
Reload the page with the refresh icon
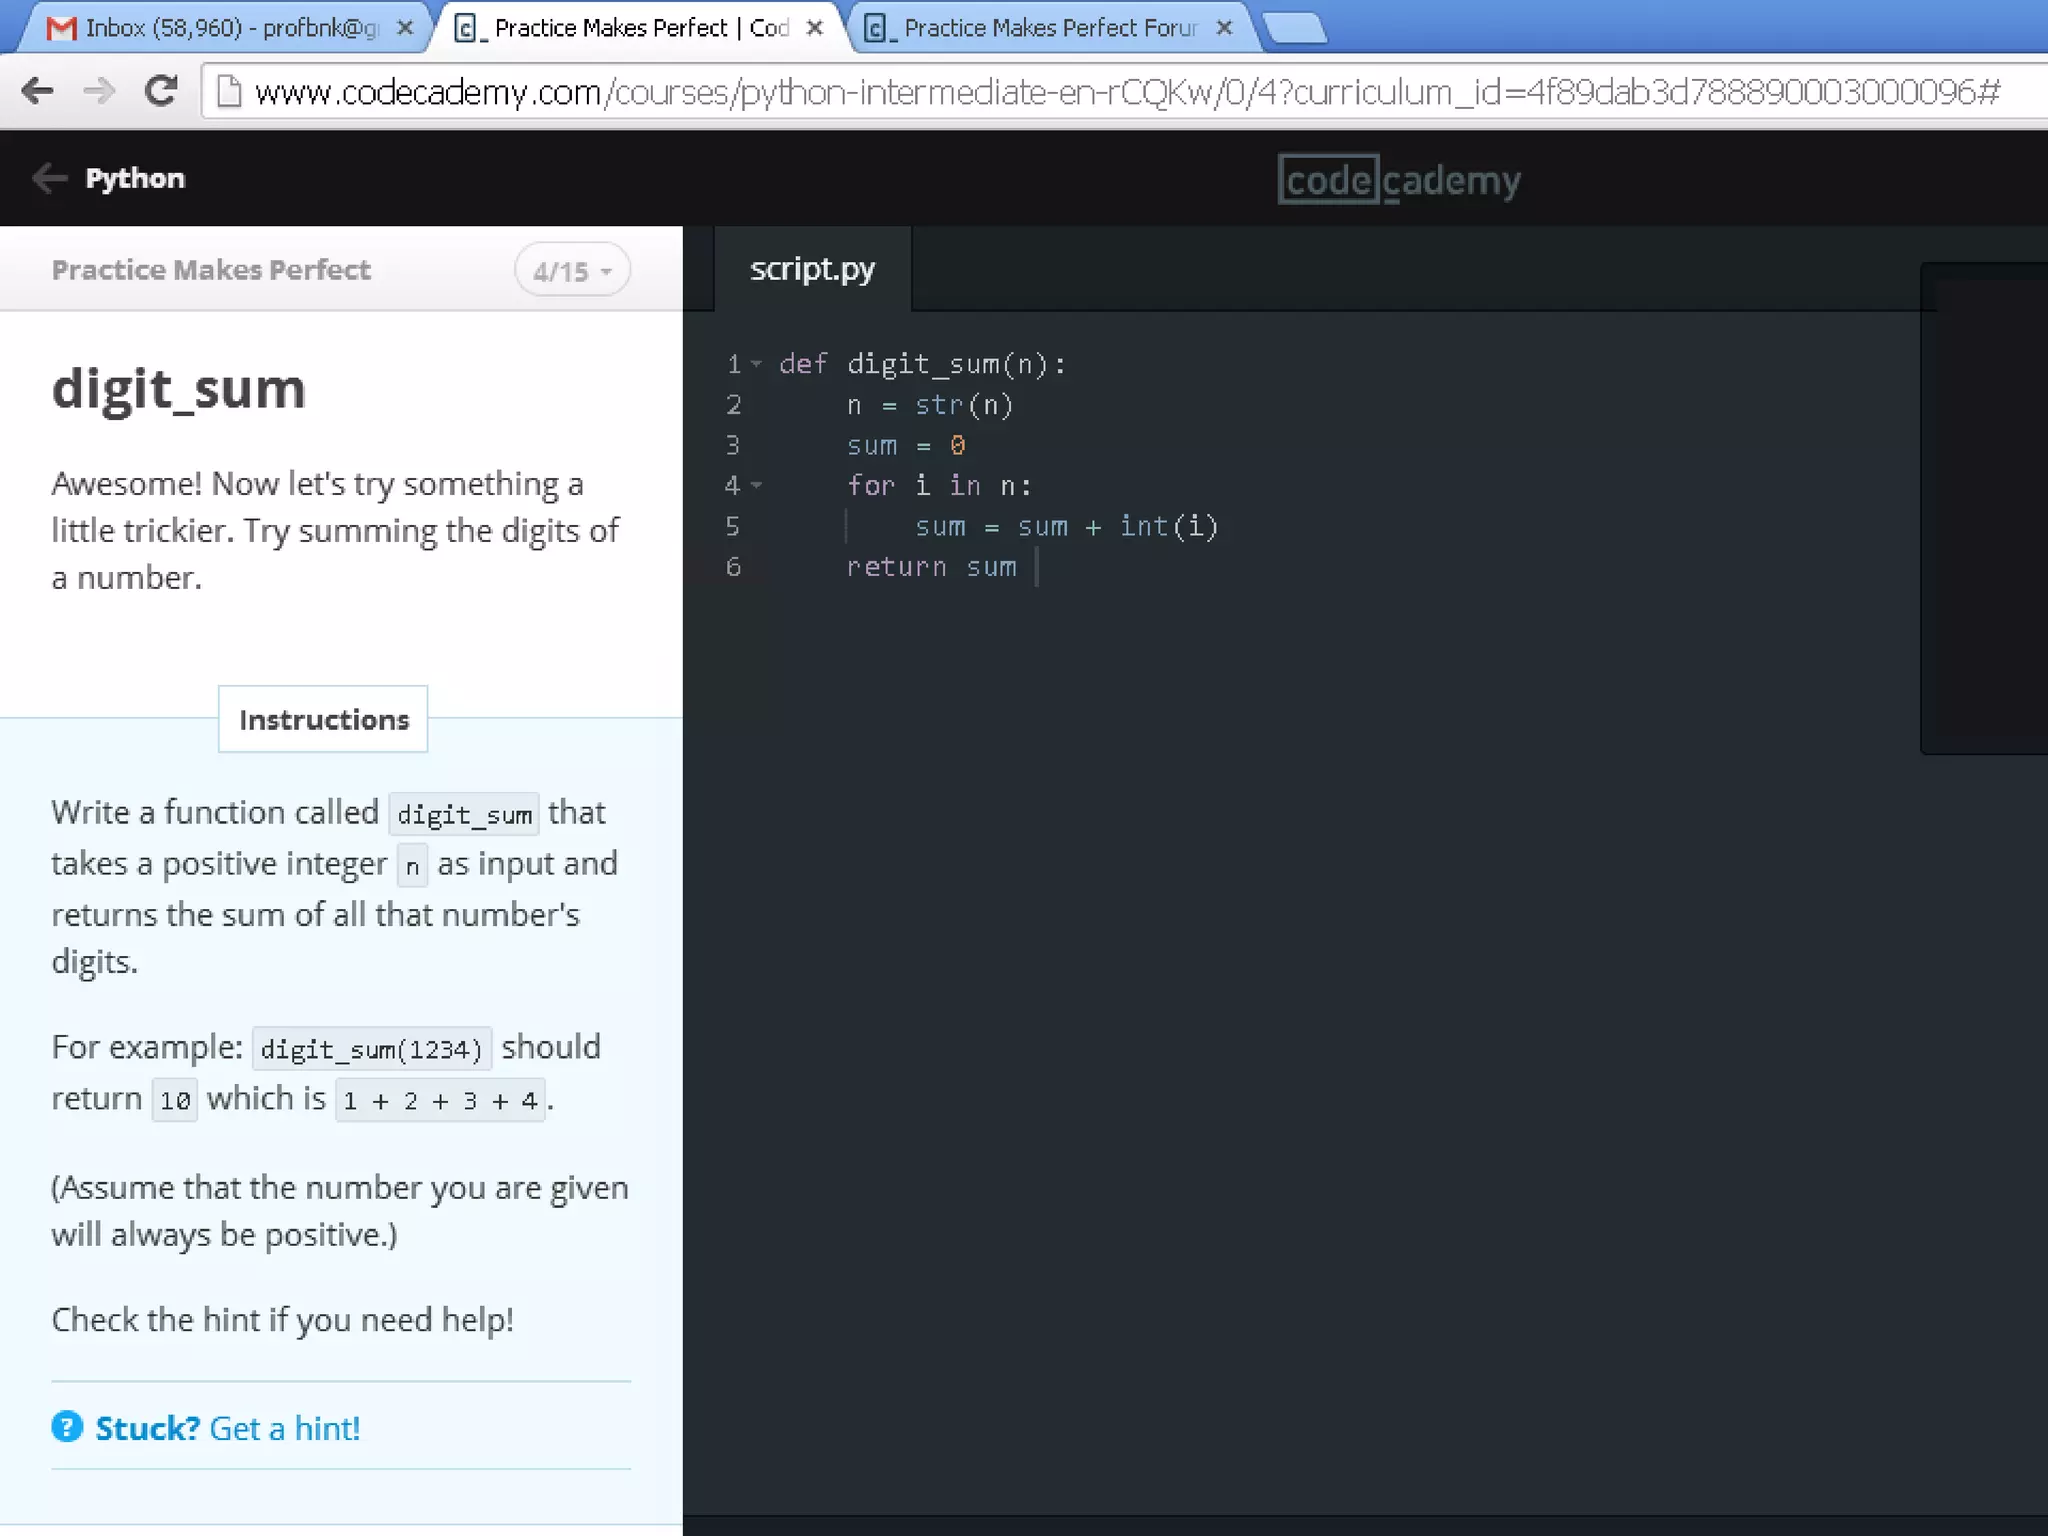(x=161, y=91)
